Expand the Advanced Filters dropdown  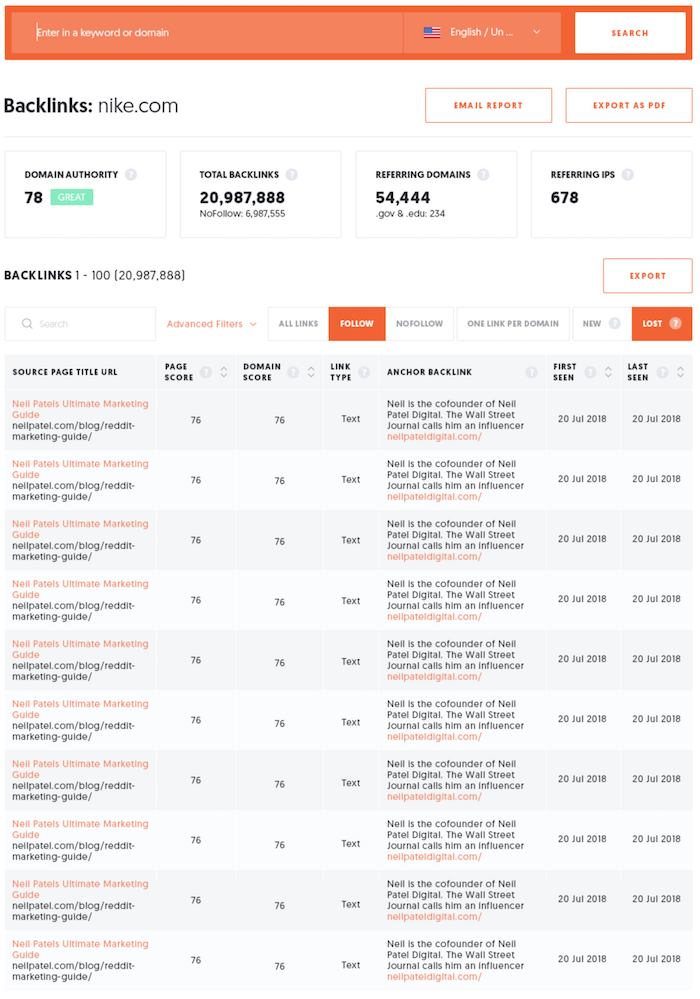coord(211,324)
